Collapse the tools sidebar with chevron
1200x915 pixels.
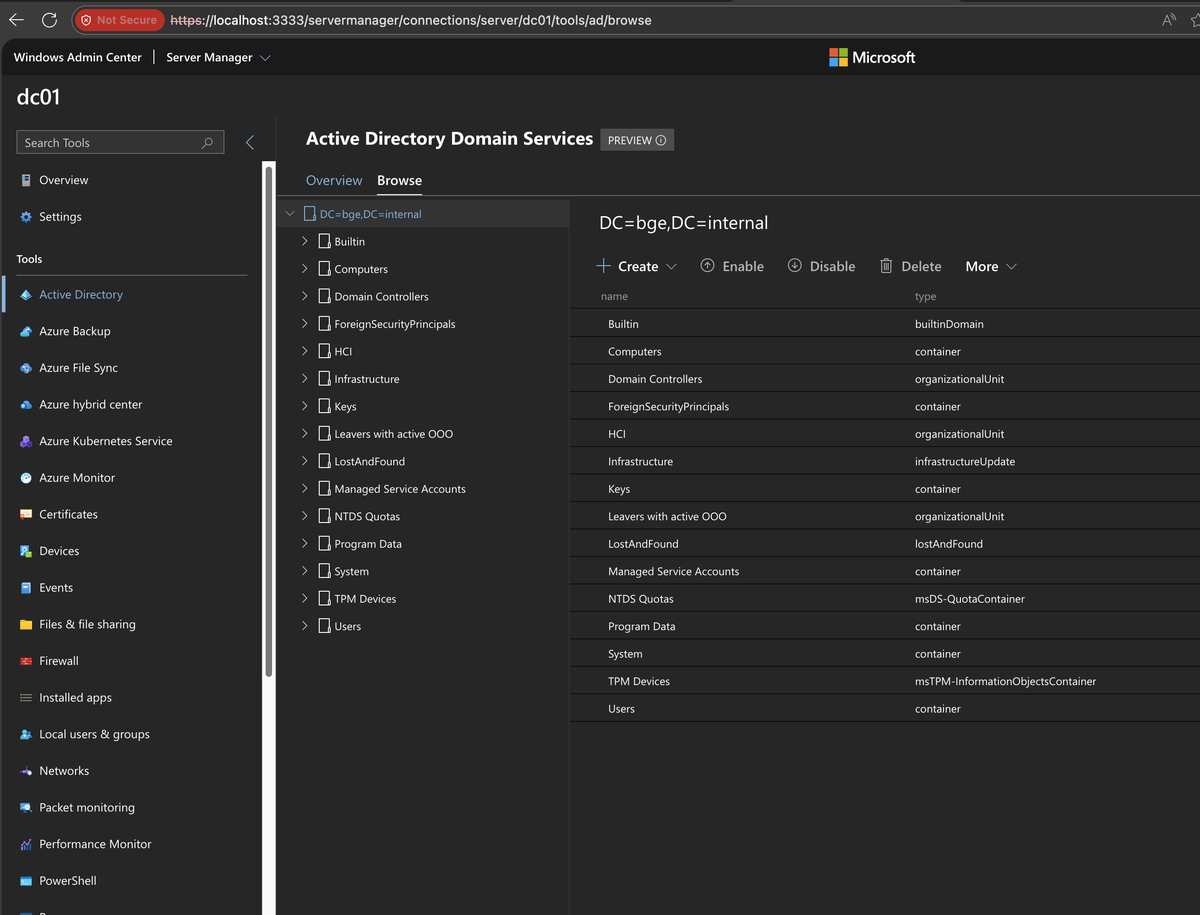pyautogui.click(x=250, y=143)
